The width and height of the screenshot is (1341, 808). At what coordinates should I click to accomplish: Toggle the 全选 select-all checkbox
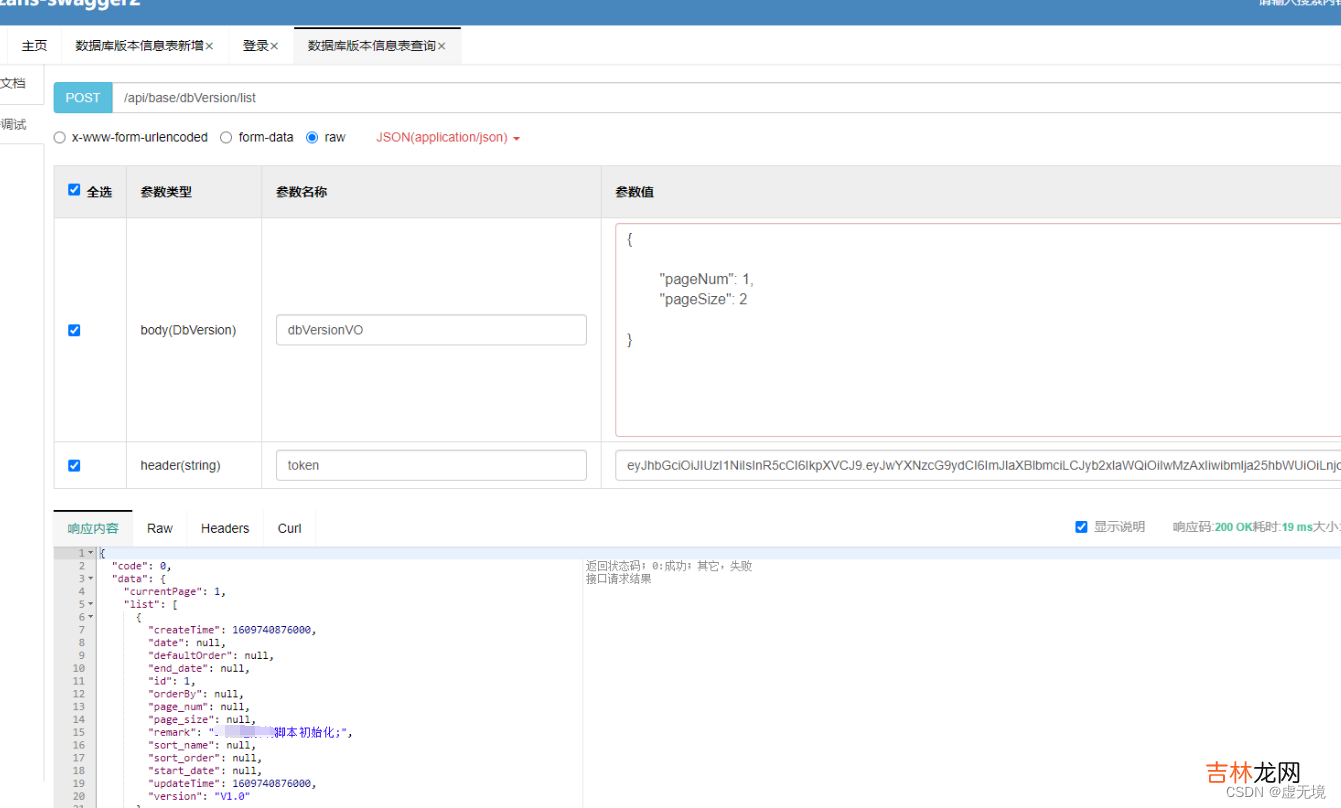click(74, 190)
